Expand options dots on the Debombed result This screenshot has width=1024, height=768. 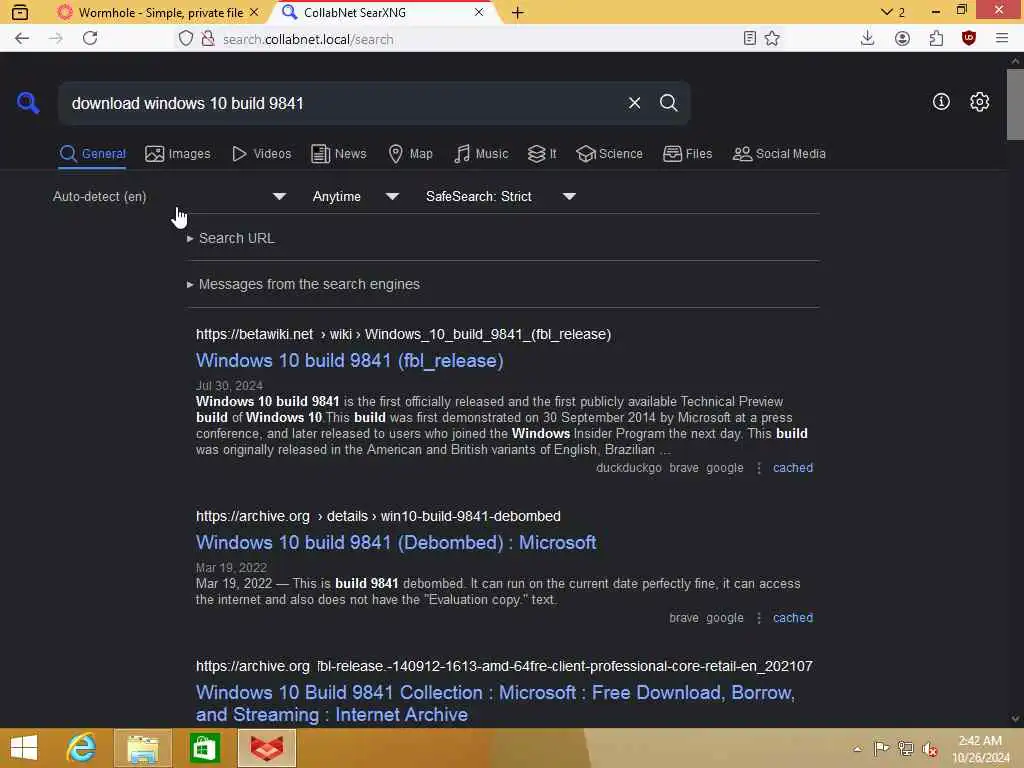click(x=758, y=618)
